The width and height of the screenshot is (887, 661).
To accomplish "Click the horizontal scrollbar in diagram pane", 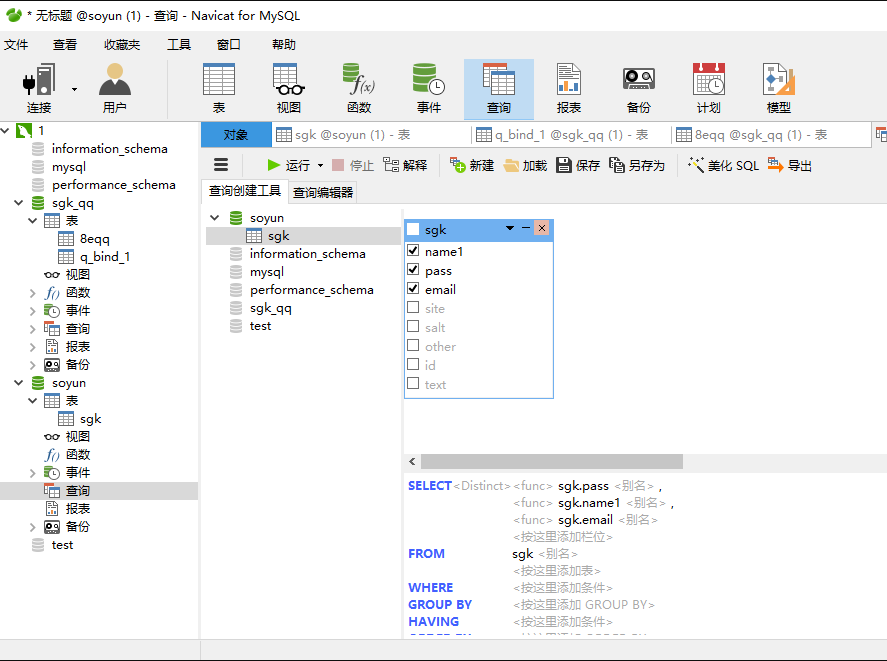I will (x=552, y=461).
